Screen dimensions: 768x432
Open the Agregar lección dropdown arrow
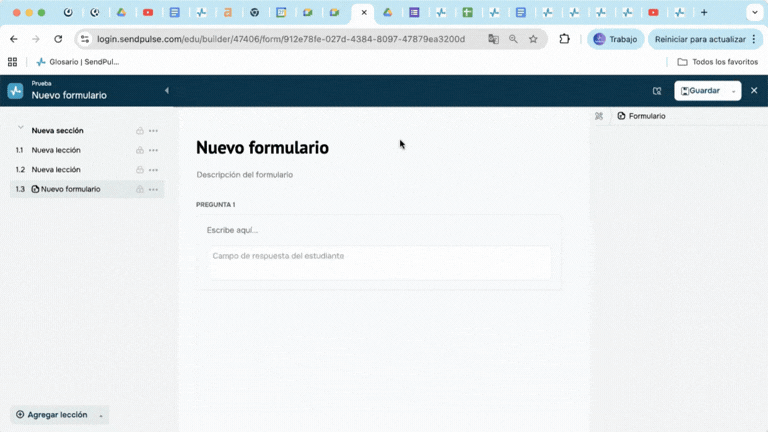tap(101, 416)
